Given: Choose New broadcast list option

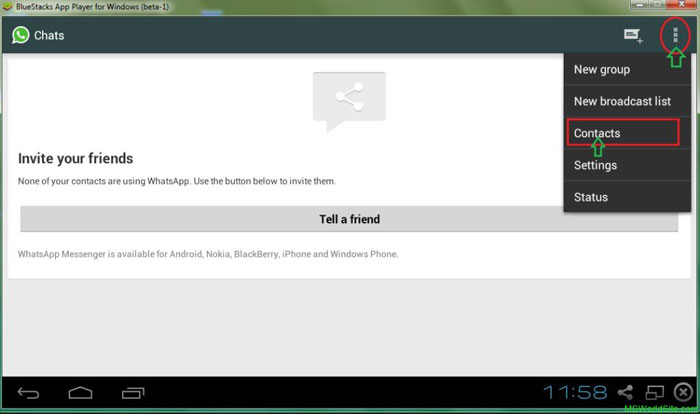Looking at the screenshot, I should 627,101.
